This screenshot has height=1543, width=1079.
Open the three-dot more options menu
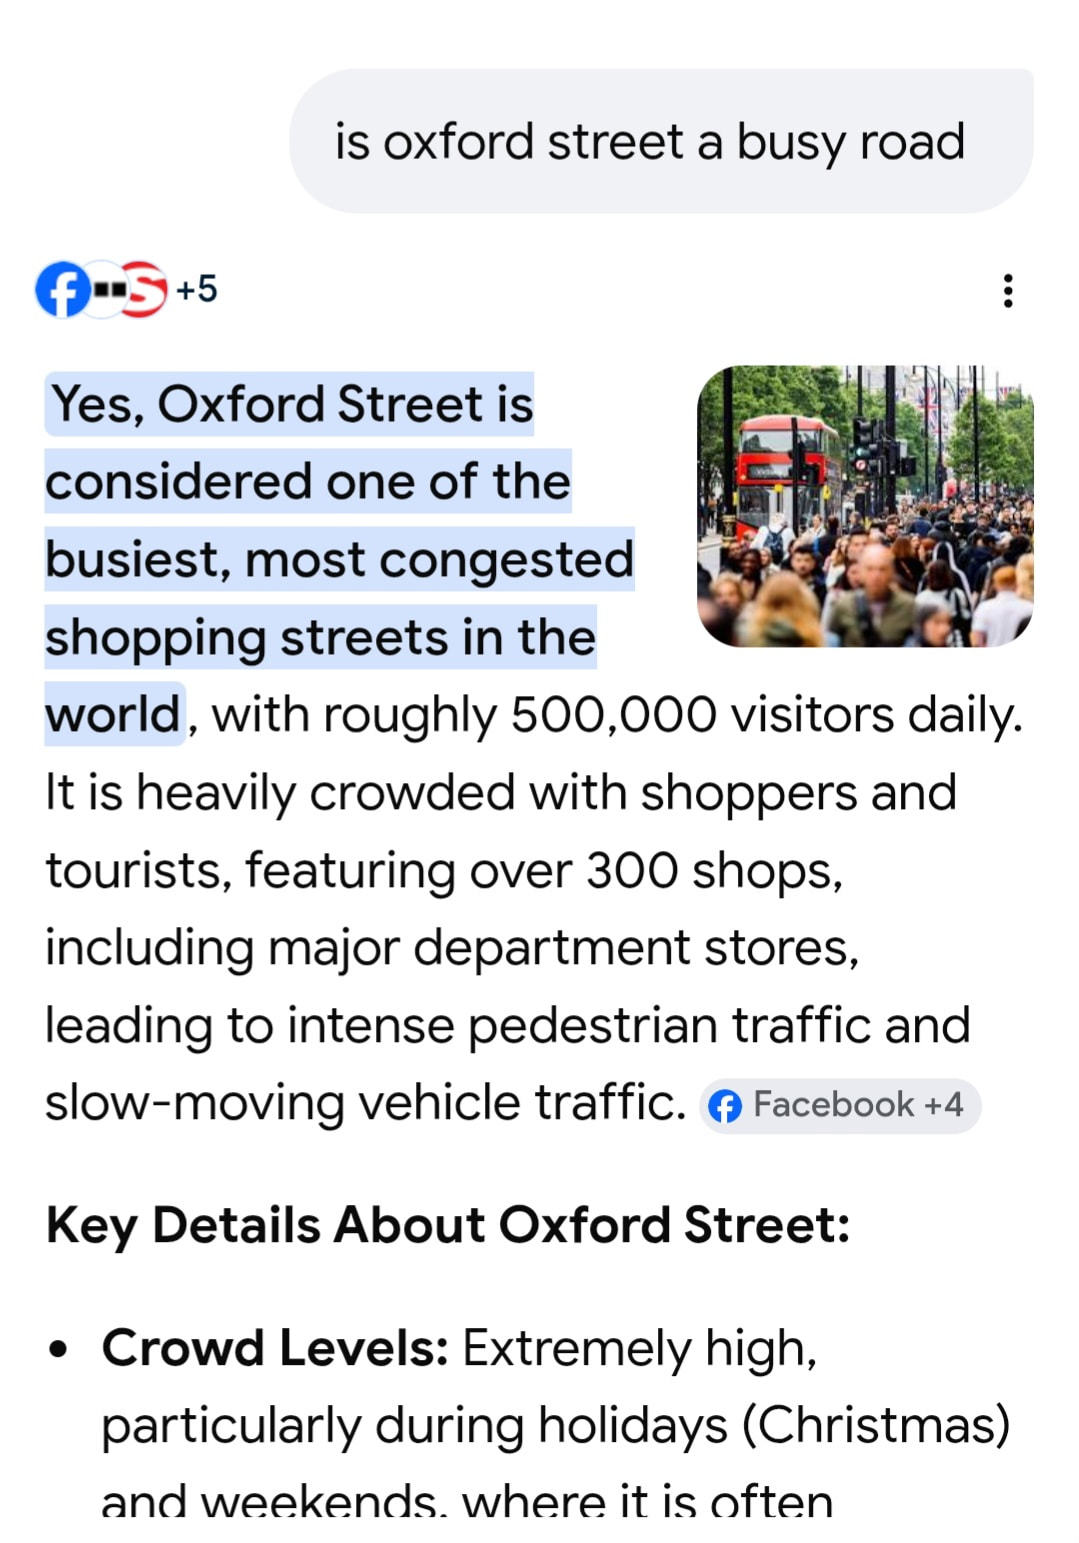click(x=1007, y=291)
